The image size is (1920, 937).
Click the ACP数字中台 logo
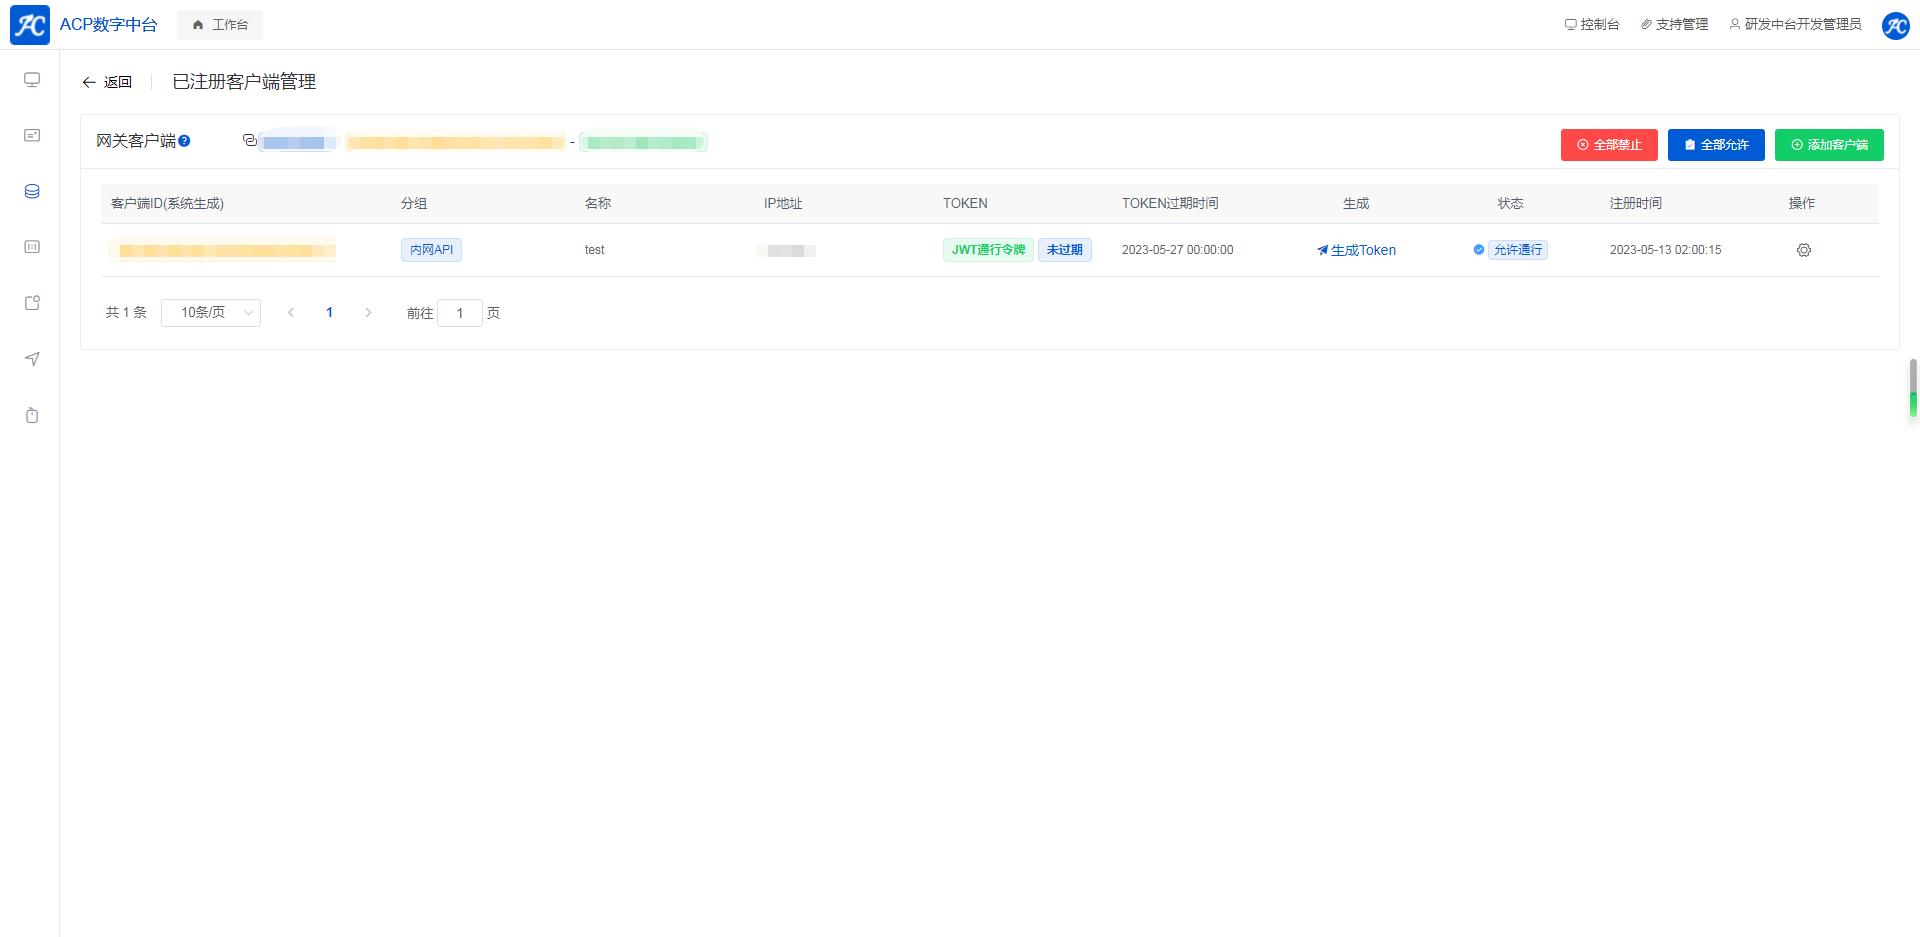click(x=30, y=25)
